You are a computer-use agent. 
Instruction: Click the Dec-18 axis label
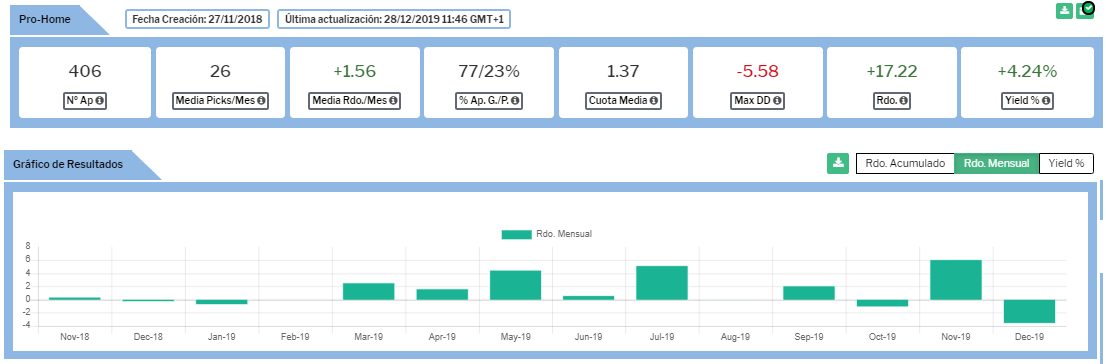pos(148,337)
